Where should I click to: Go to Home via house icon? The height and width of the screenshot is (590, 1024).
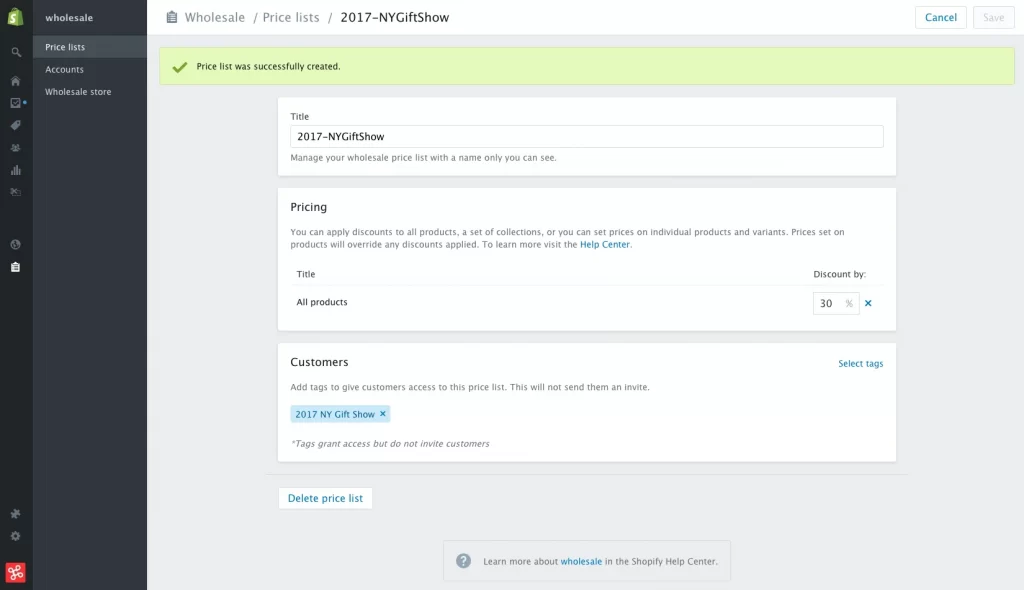(x=16, y=81)
